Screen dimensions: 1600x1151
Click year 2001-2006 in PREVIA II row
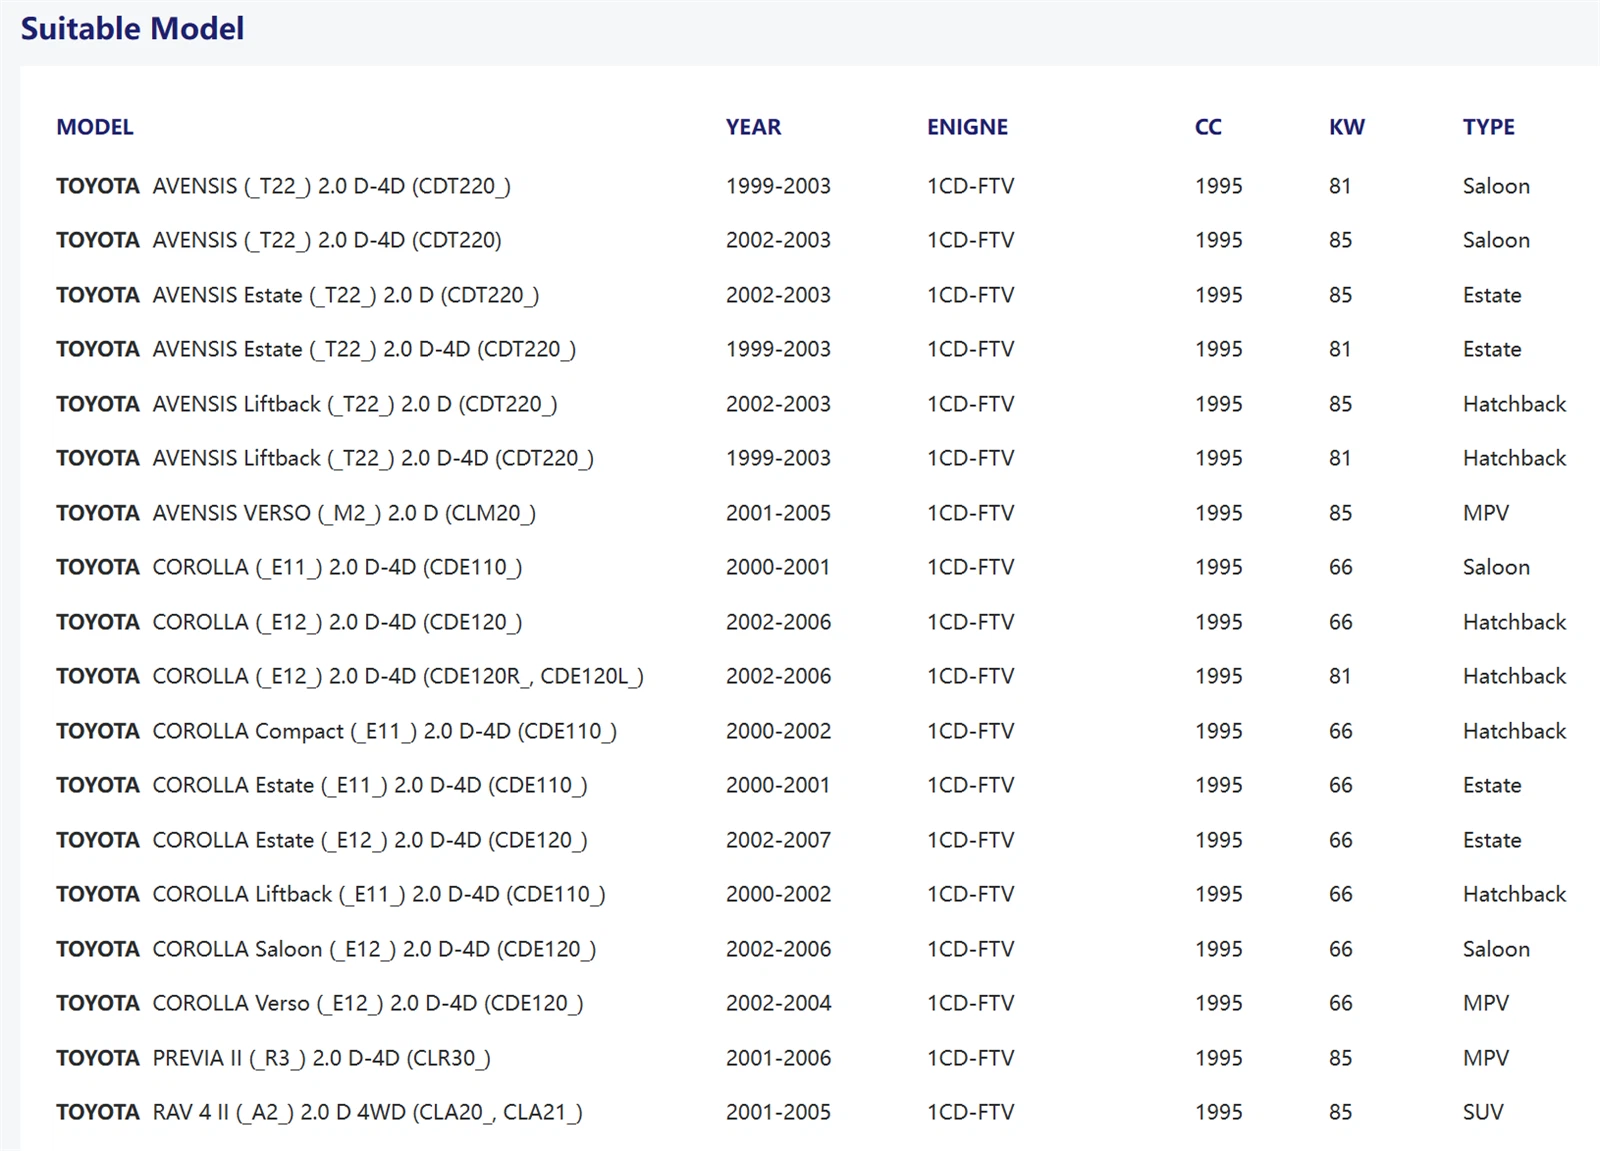(778, 1058)
